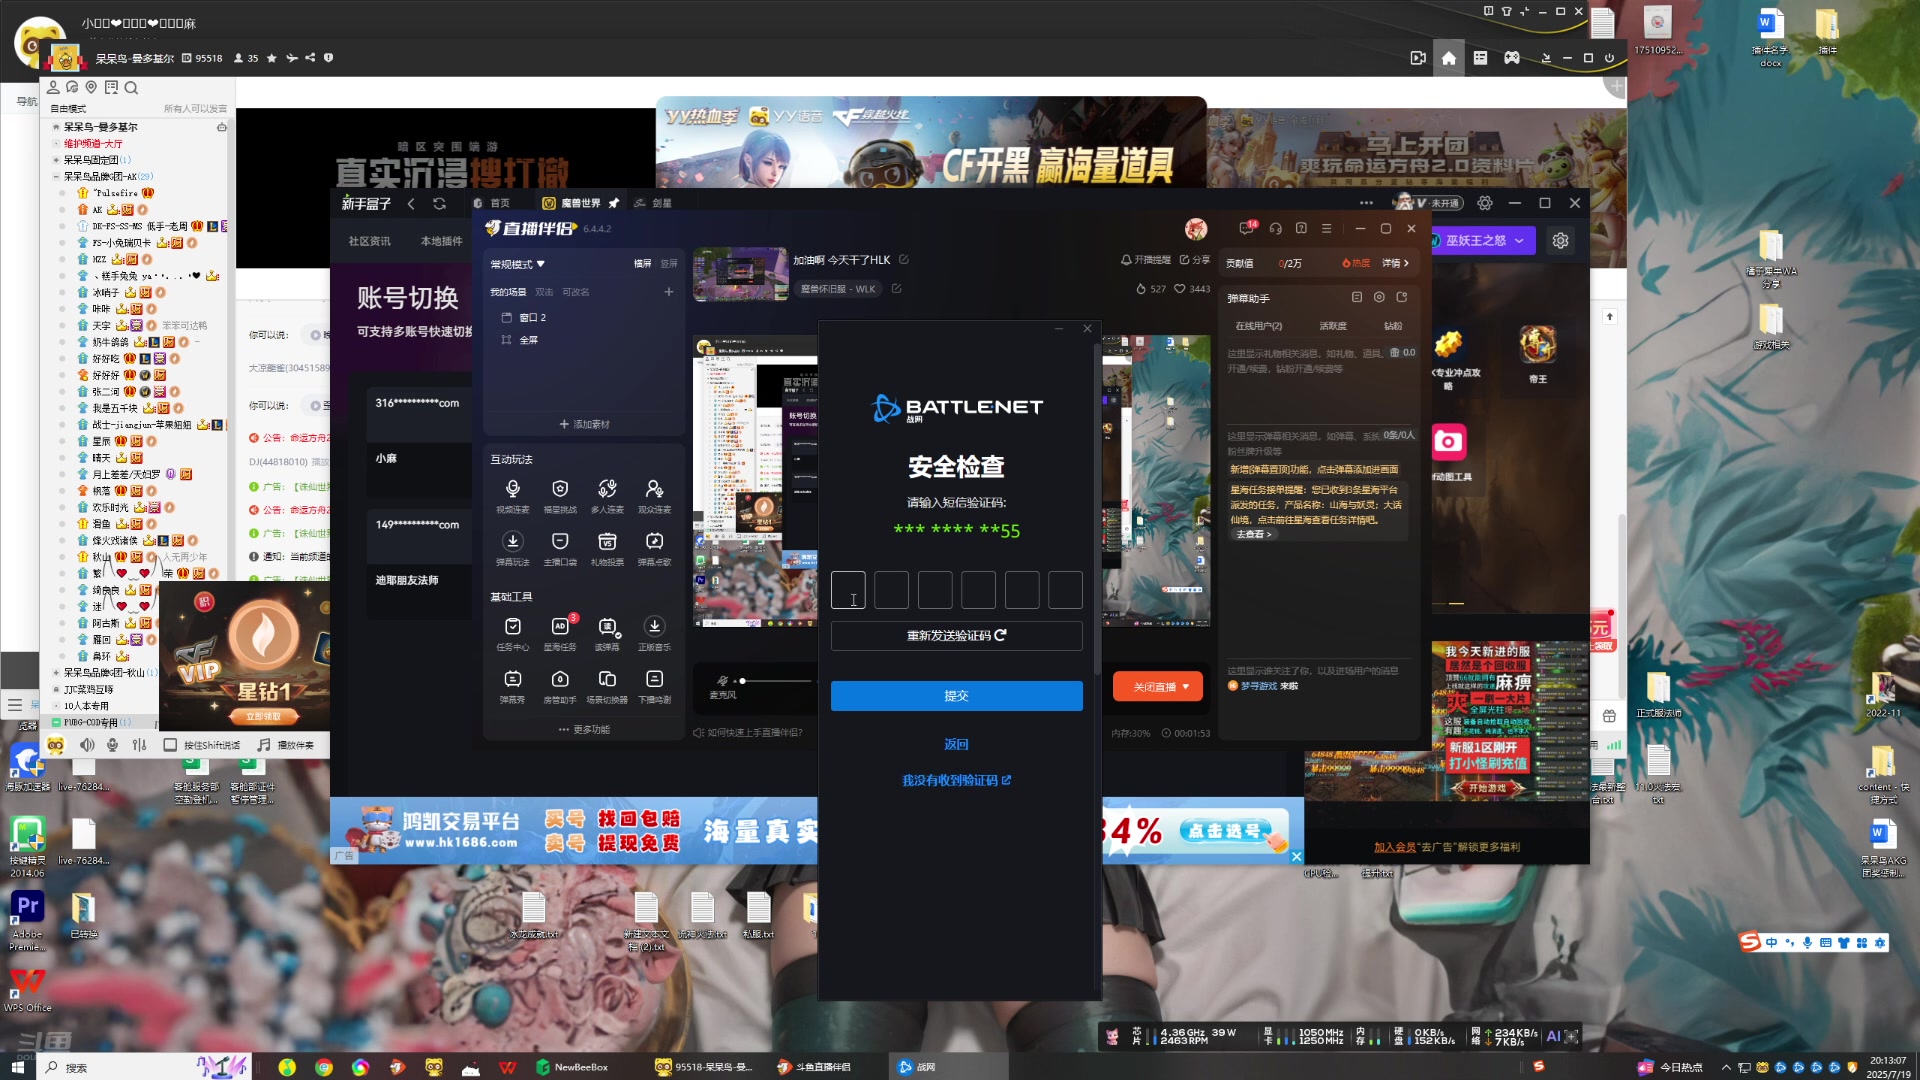Edit the stream title pencil icon
The height and width of the screenshot is (1080, 1920).
coord(904,260)
